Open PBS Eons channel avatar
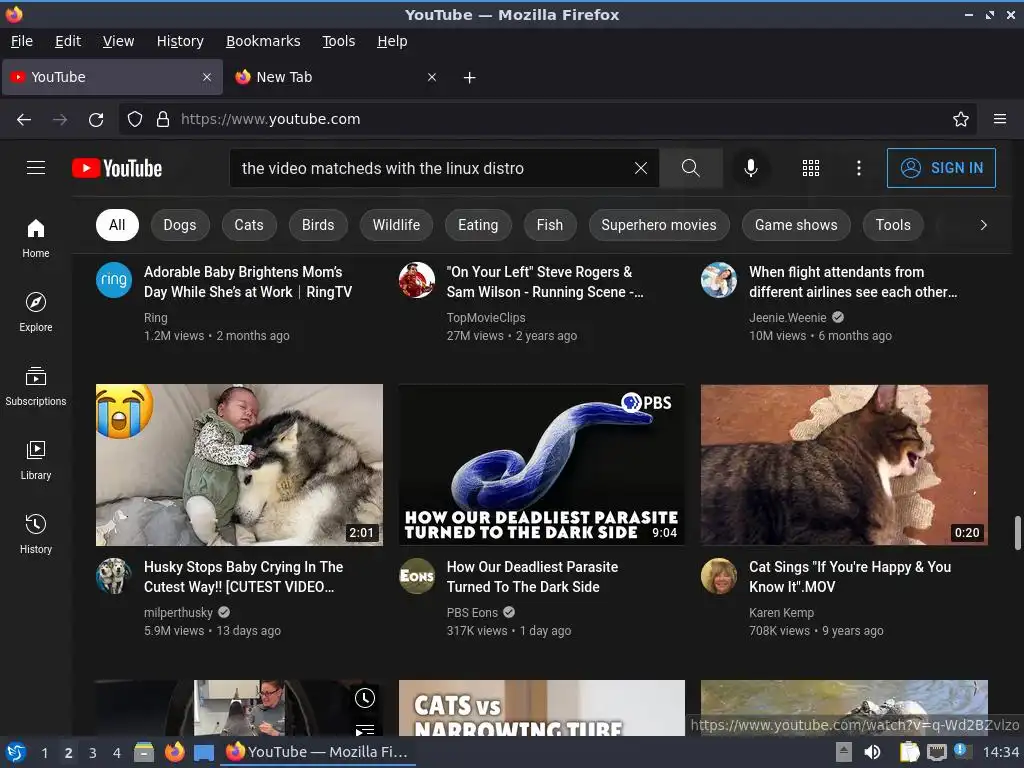Viewport: 1024px width, 768px height. [417, 575]
